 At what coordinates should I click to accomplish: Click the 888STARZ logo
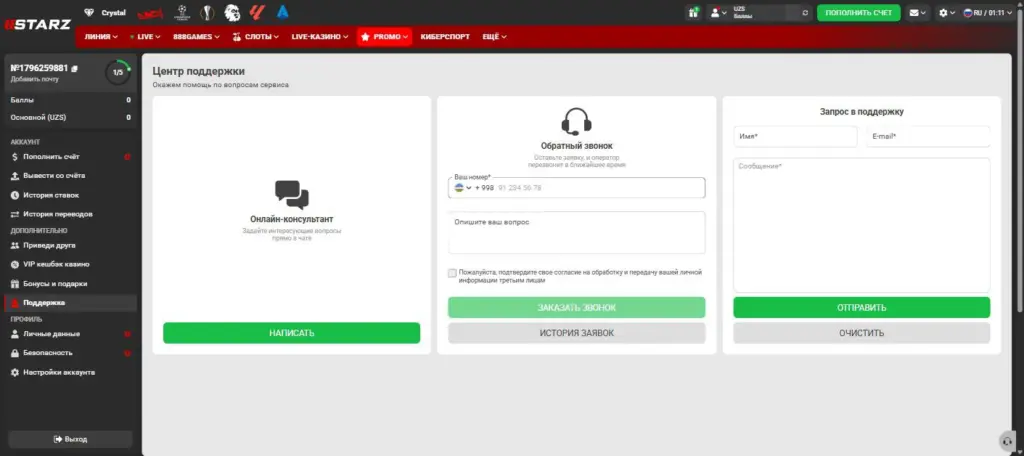coord(37,25)
